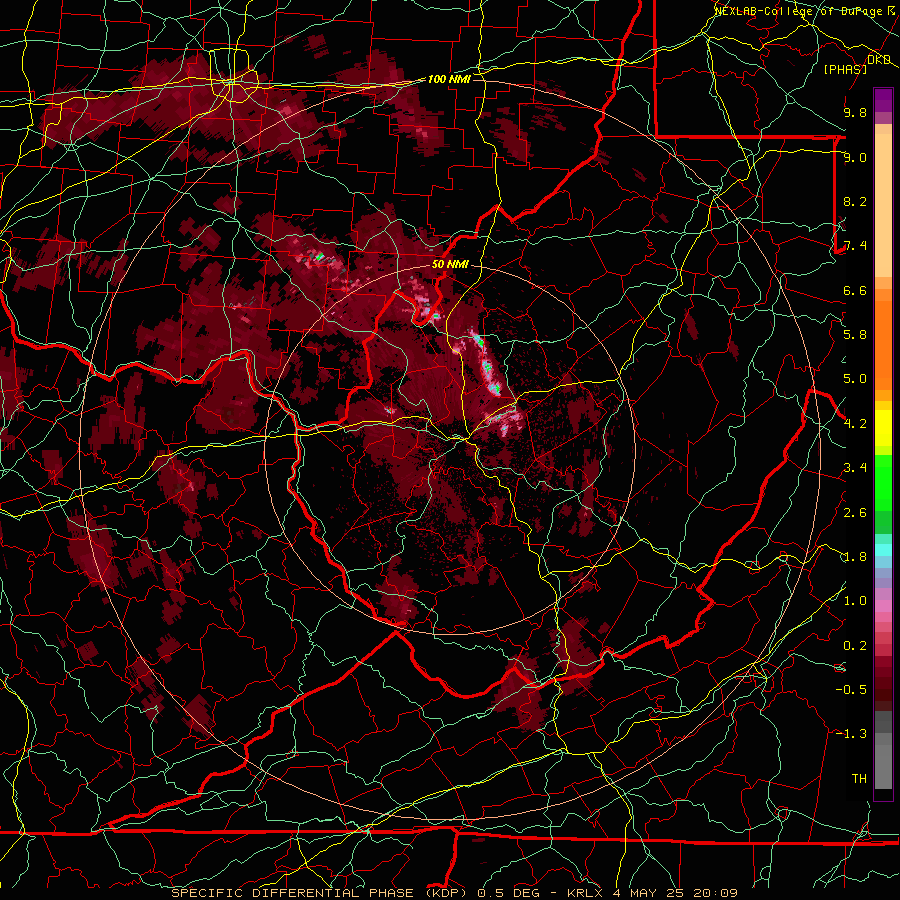
Task: Click the '50 NMI' range ring label
Action: tap(450, 264)
